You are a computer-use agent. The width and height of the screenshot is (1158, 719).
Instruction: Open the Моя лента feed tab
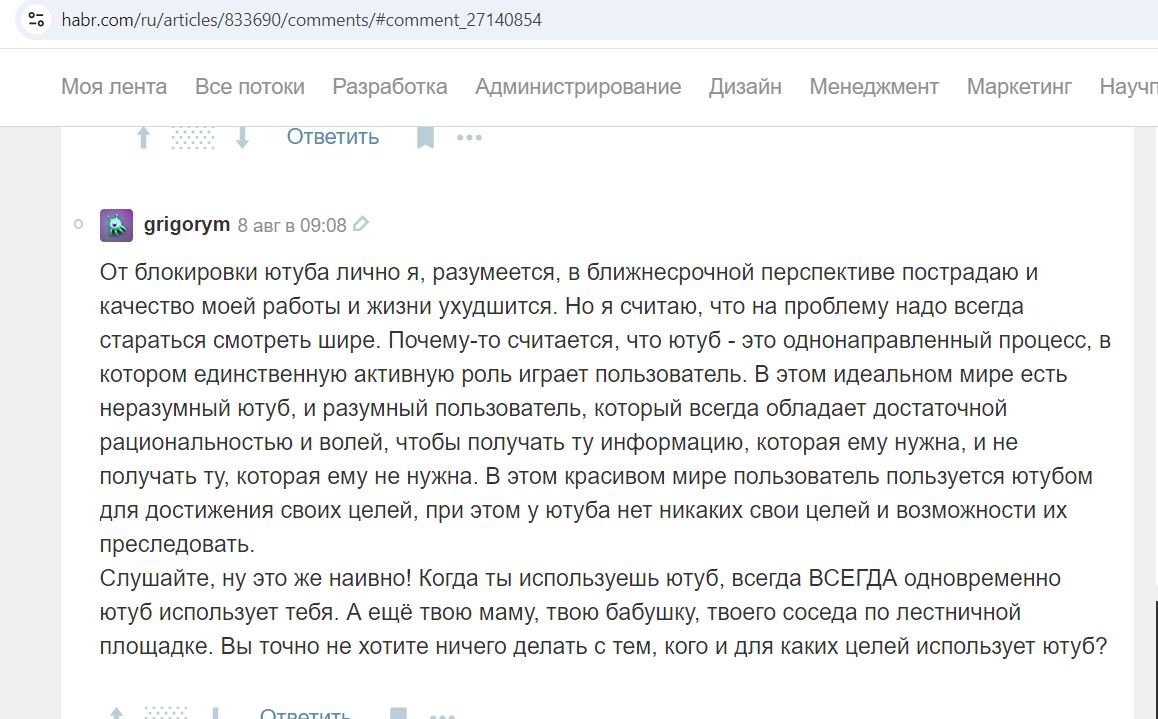114,86
